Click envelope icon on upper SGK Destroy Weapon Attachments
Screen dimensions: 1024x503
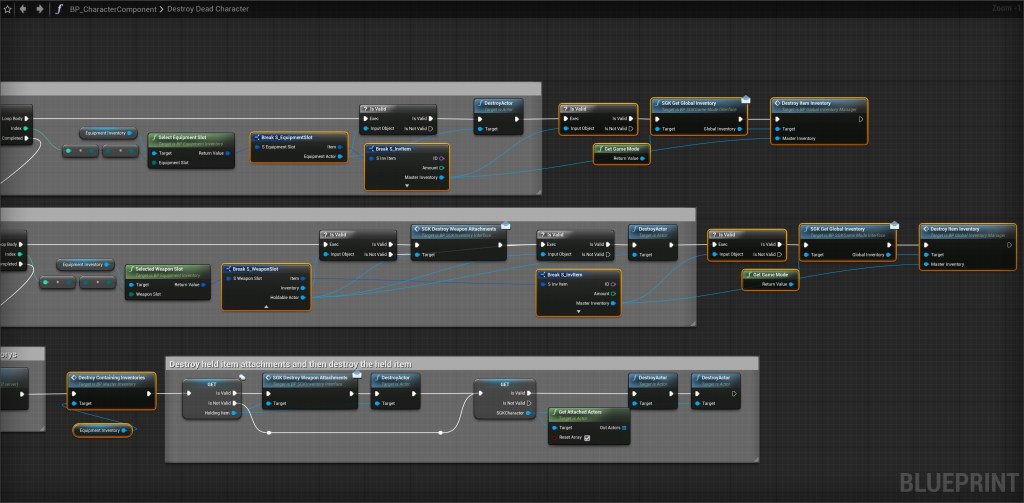506,226
